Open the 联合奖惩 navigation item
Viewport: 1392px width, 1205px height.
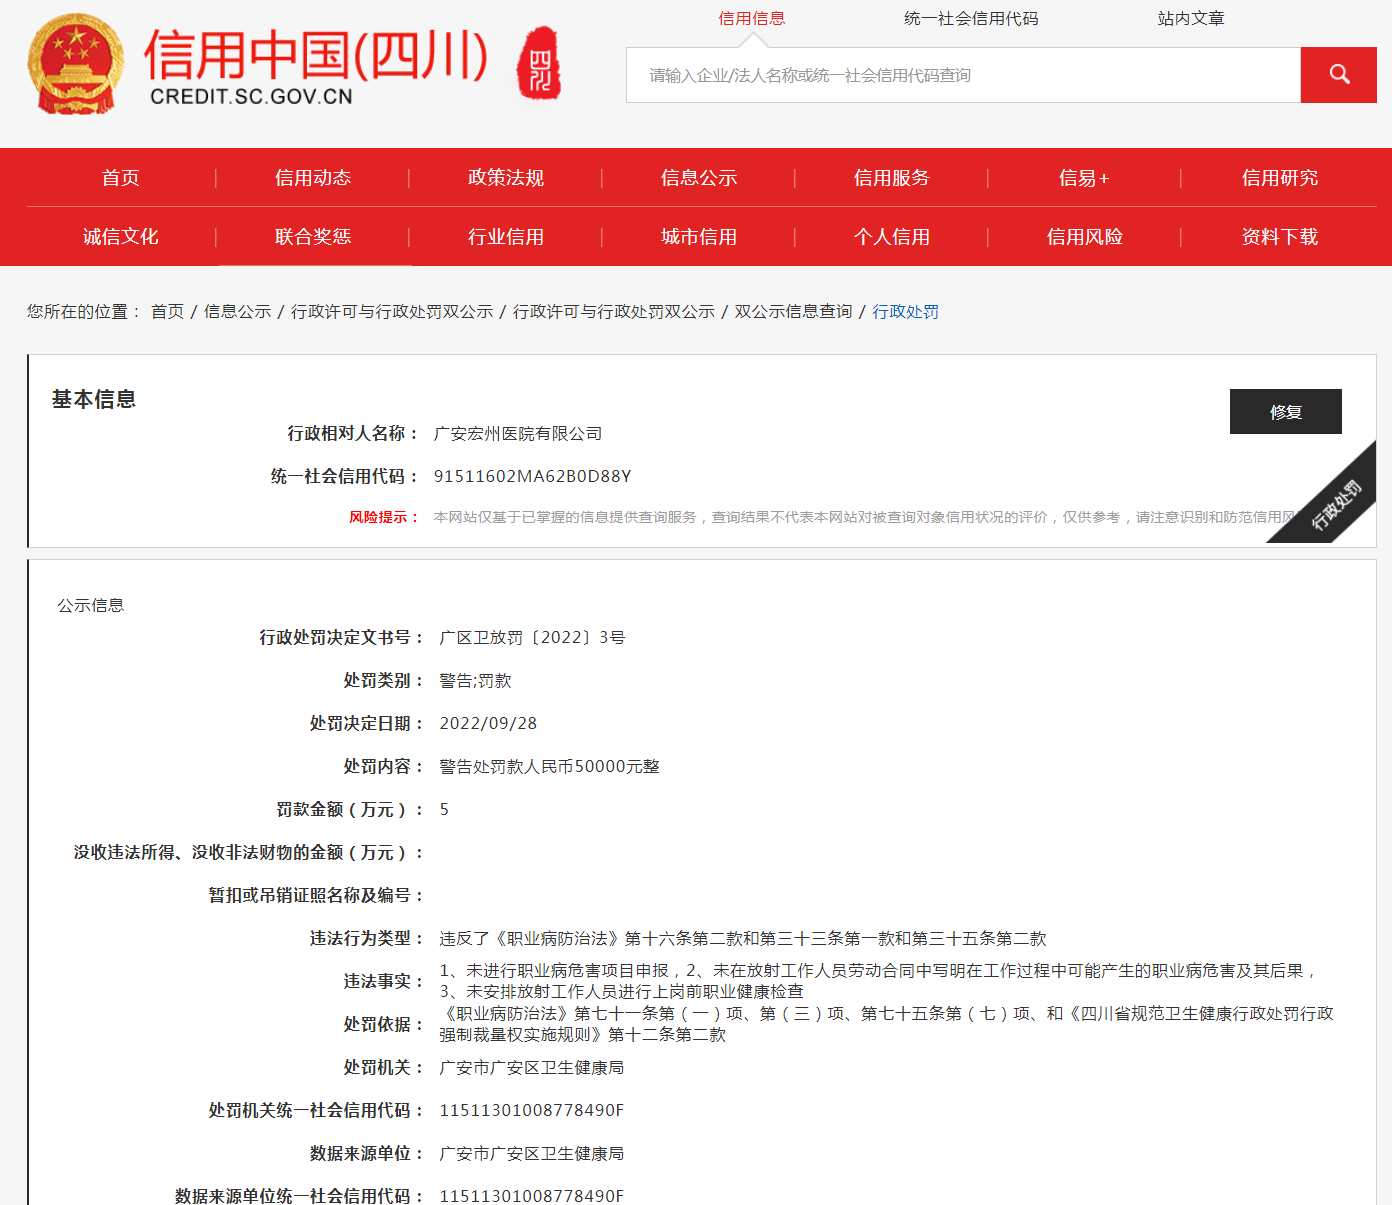313,237
